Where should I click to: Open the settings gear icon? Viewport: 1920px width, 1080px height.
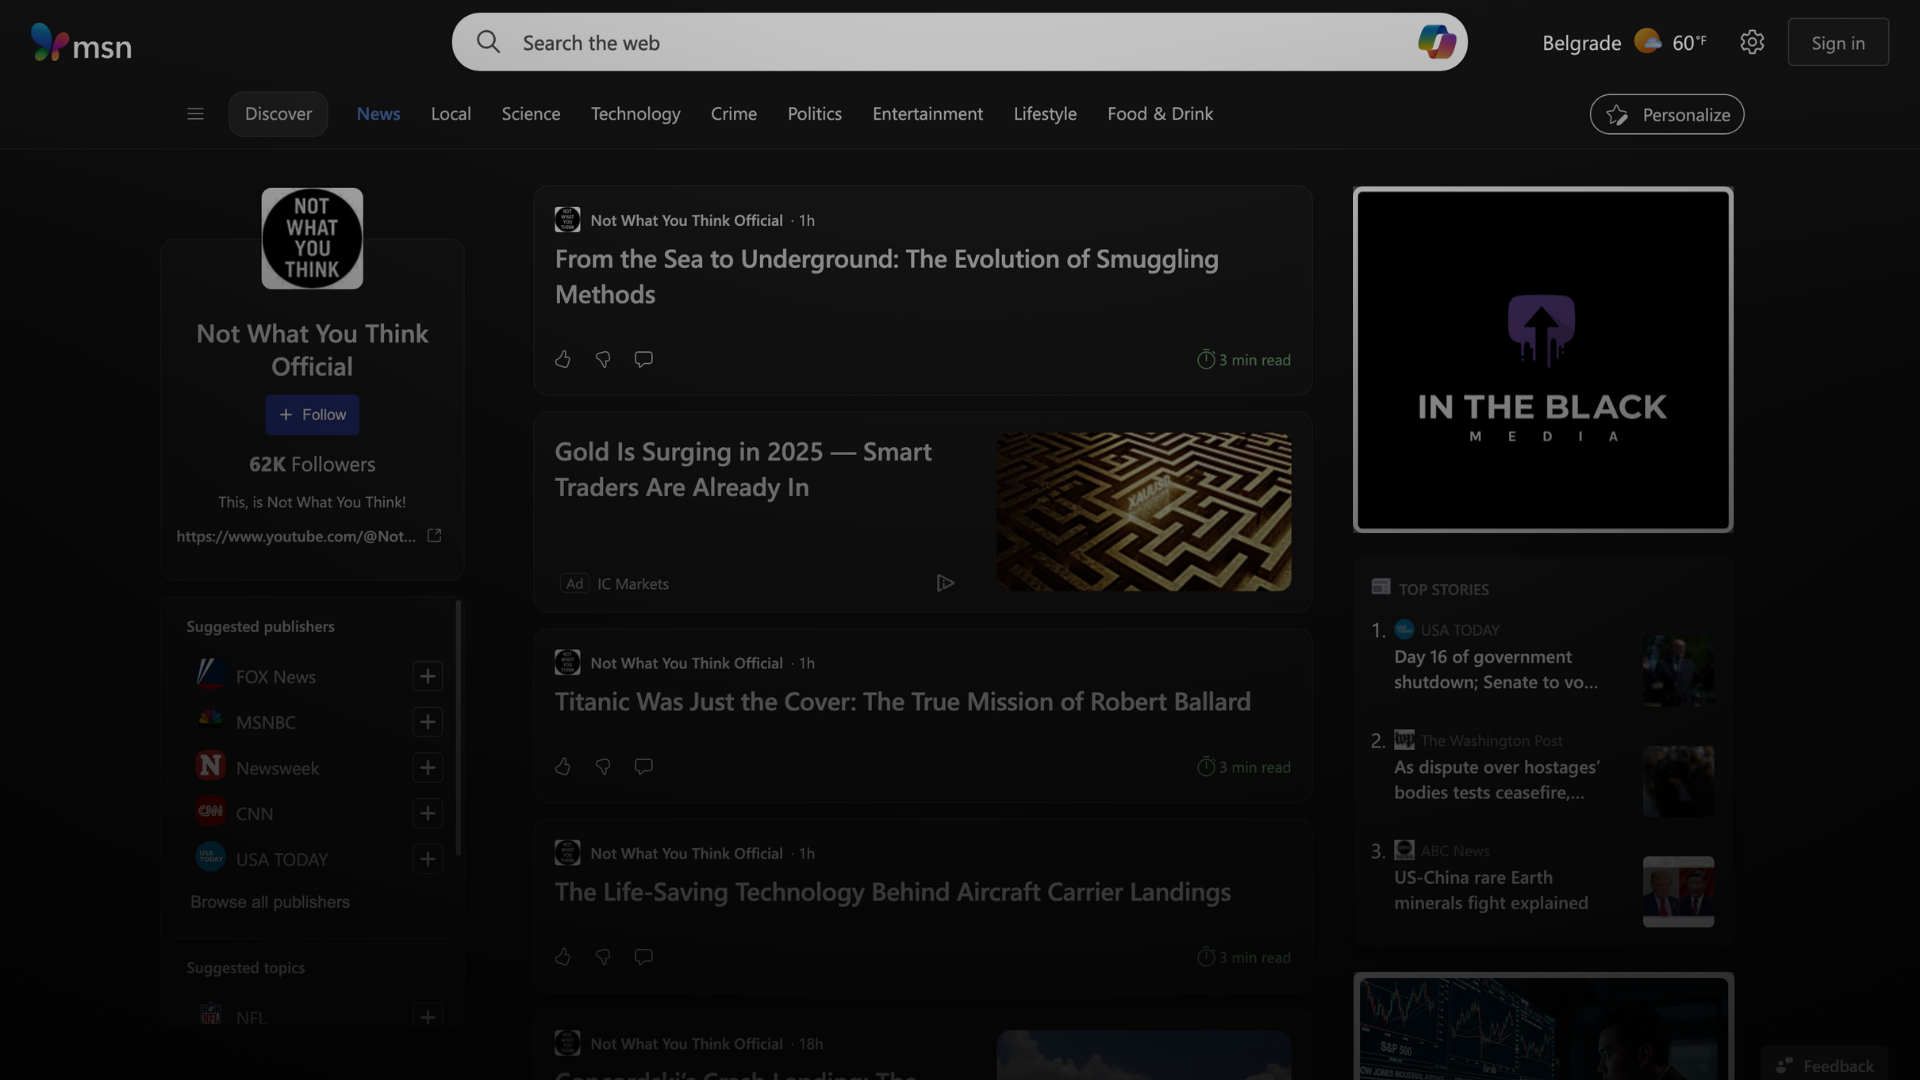1751,42
